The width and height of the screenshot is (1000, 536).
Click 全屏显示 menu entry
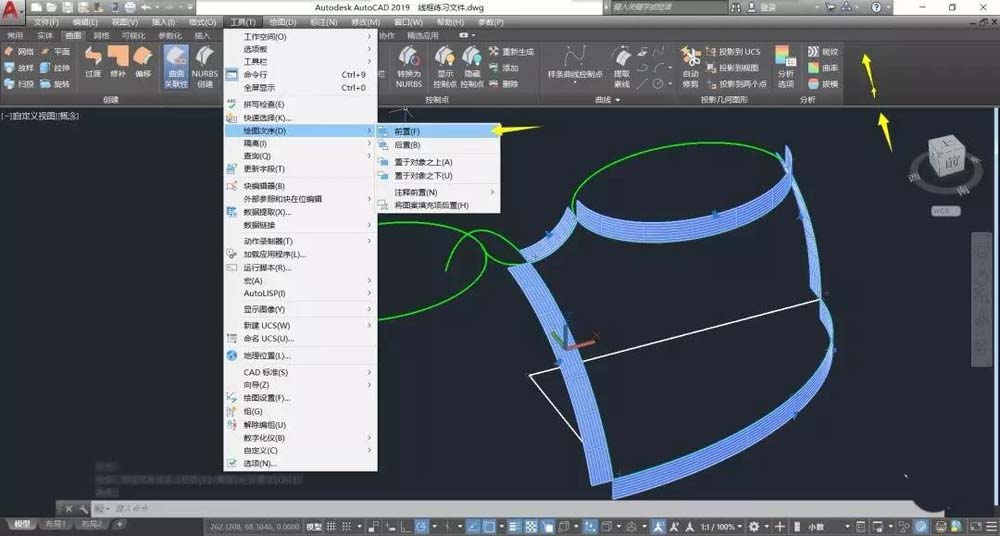pos(300,87)
